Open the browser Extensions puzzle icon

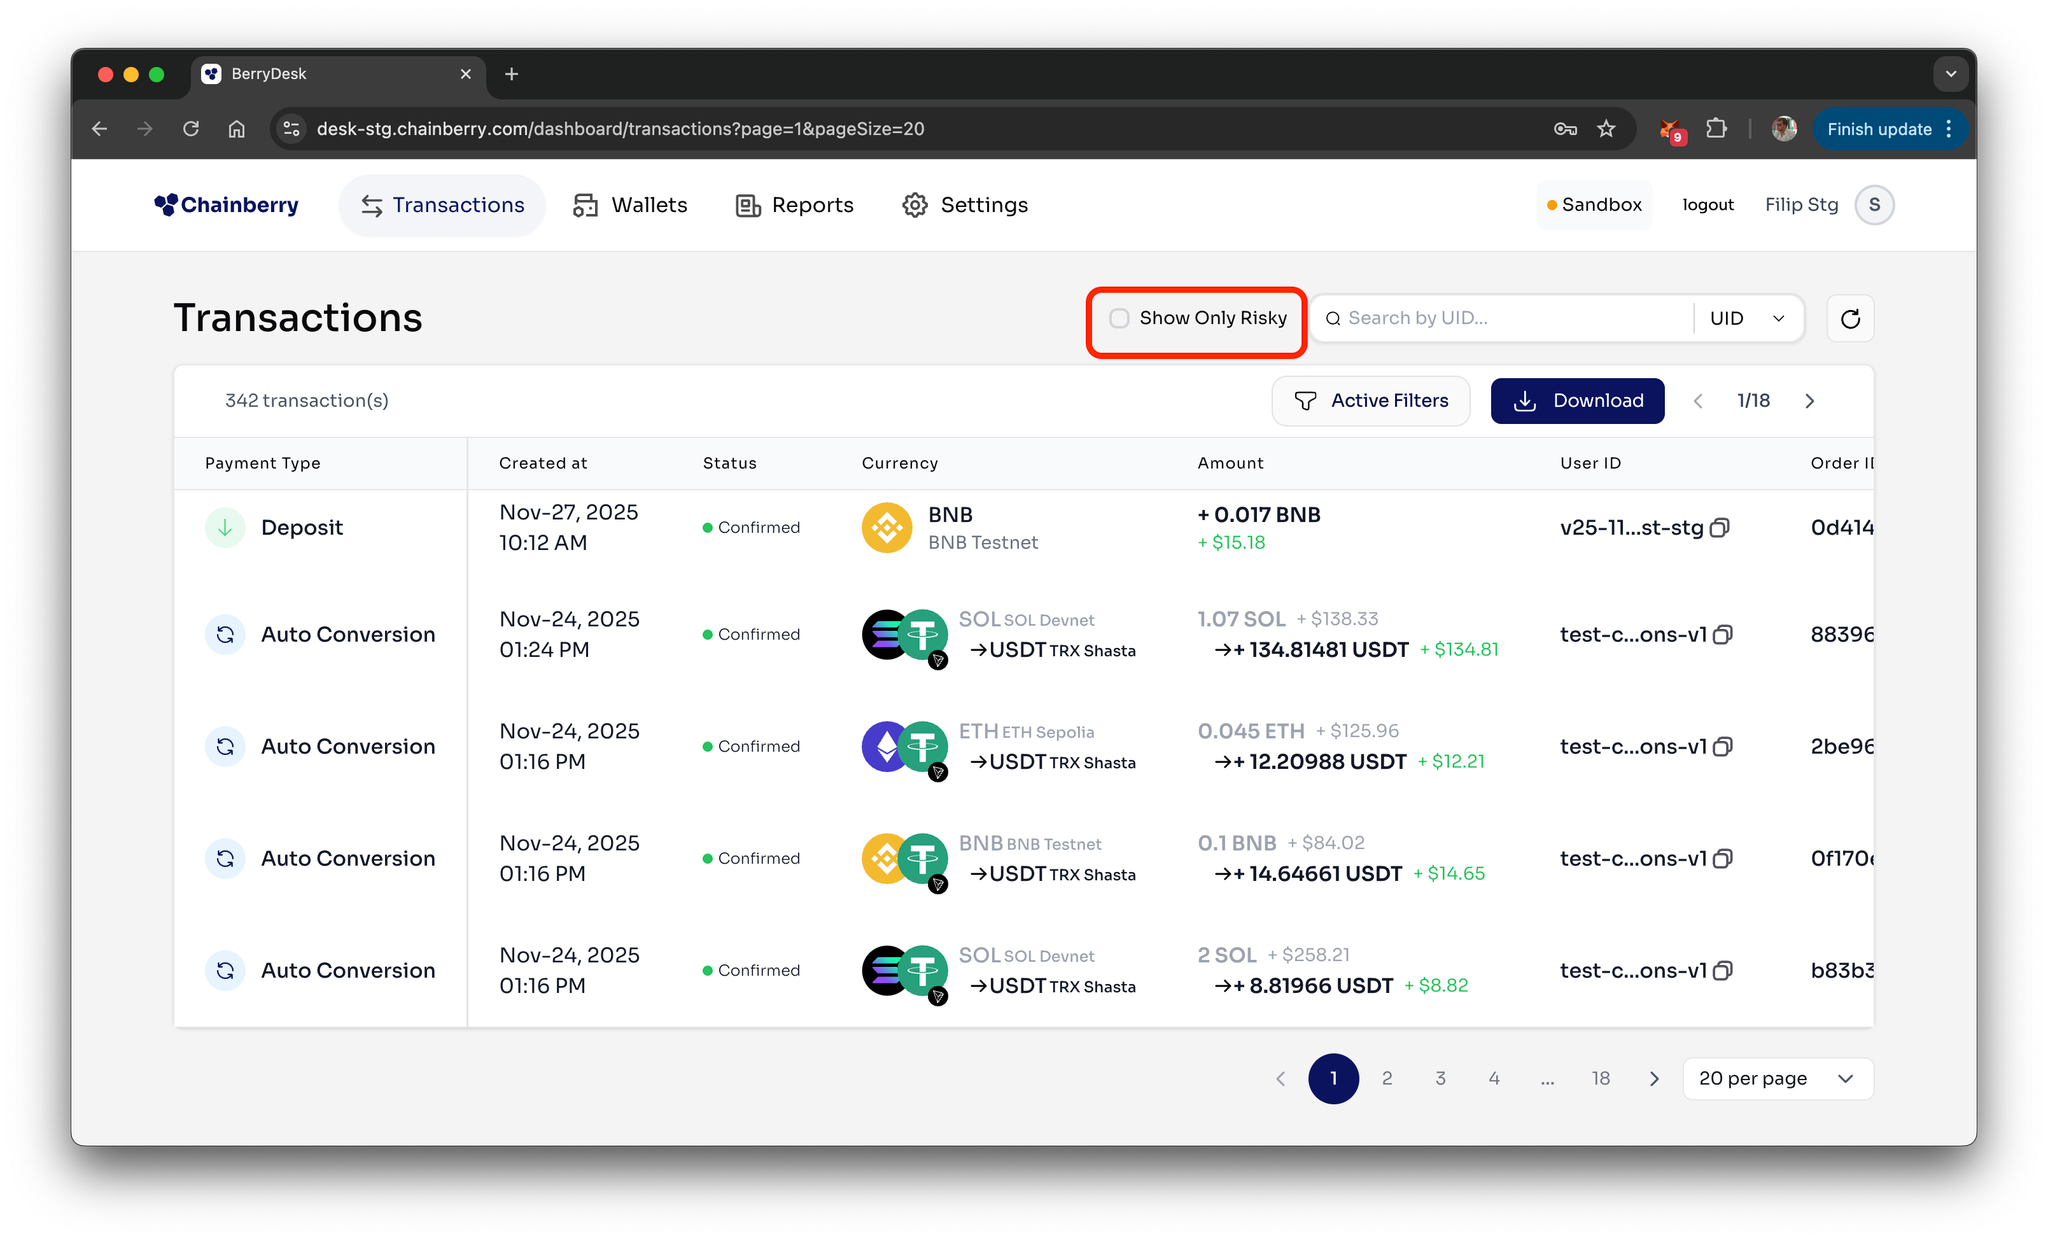coord(1717,129)
